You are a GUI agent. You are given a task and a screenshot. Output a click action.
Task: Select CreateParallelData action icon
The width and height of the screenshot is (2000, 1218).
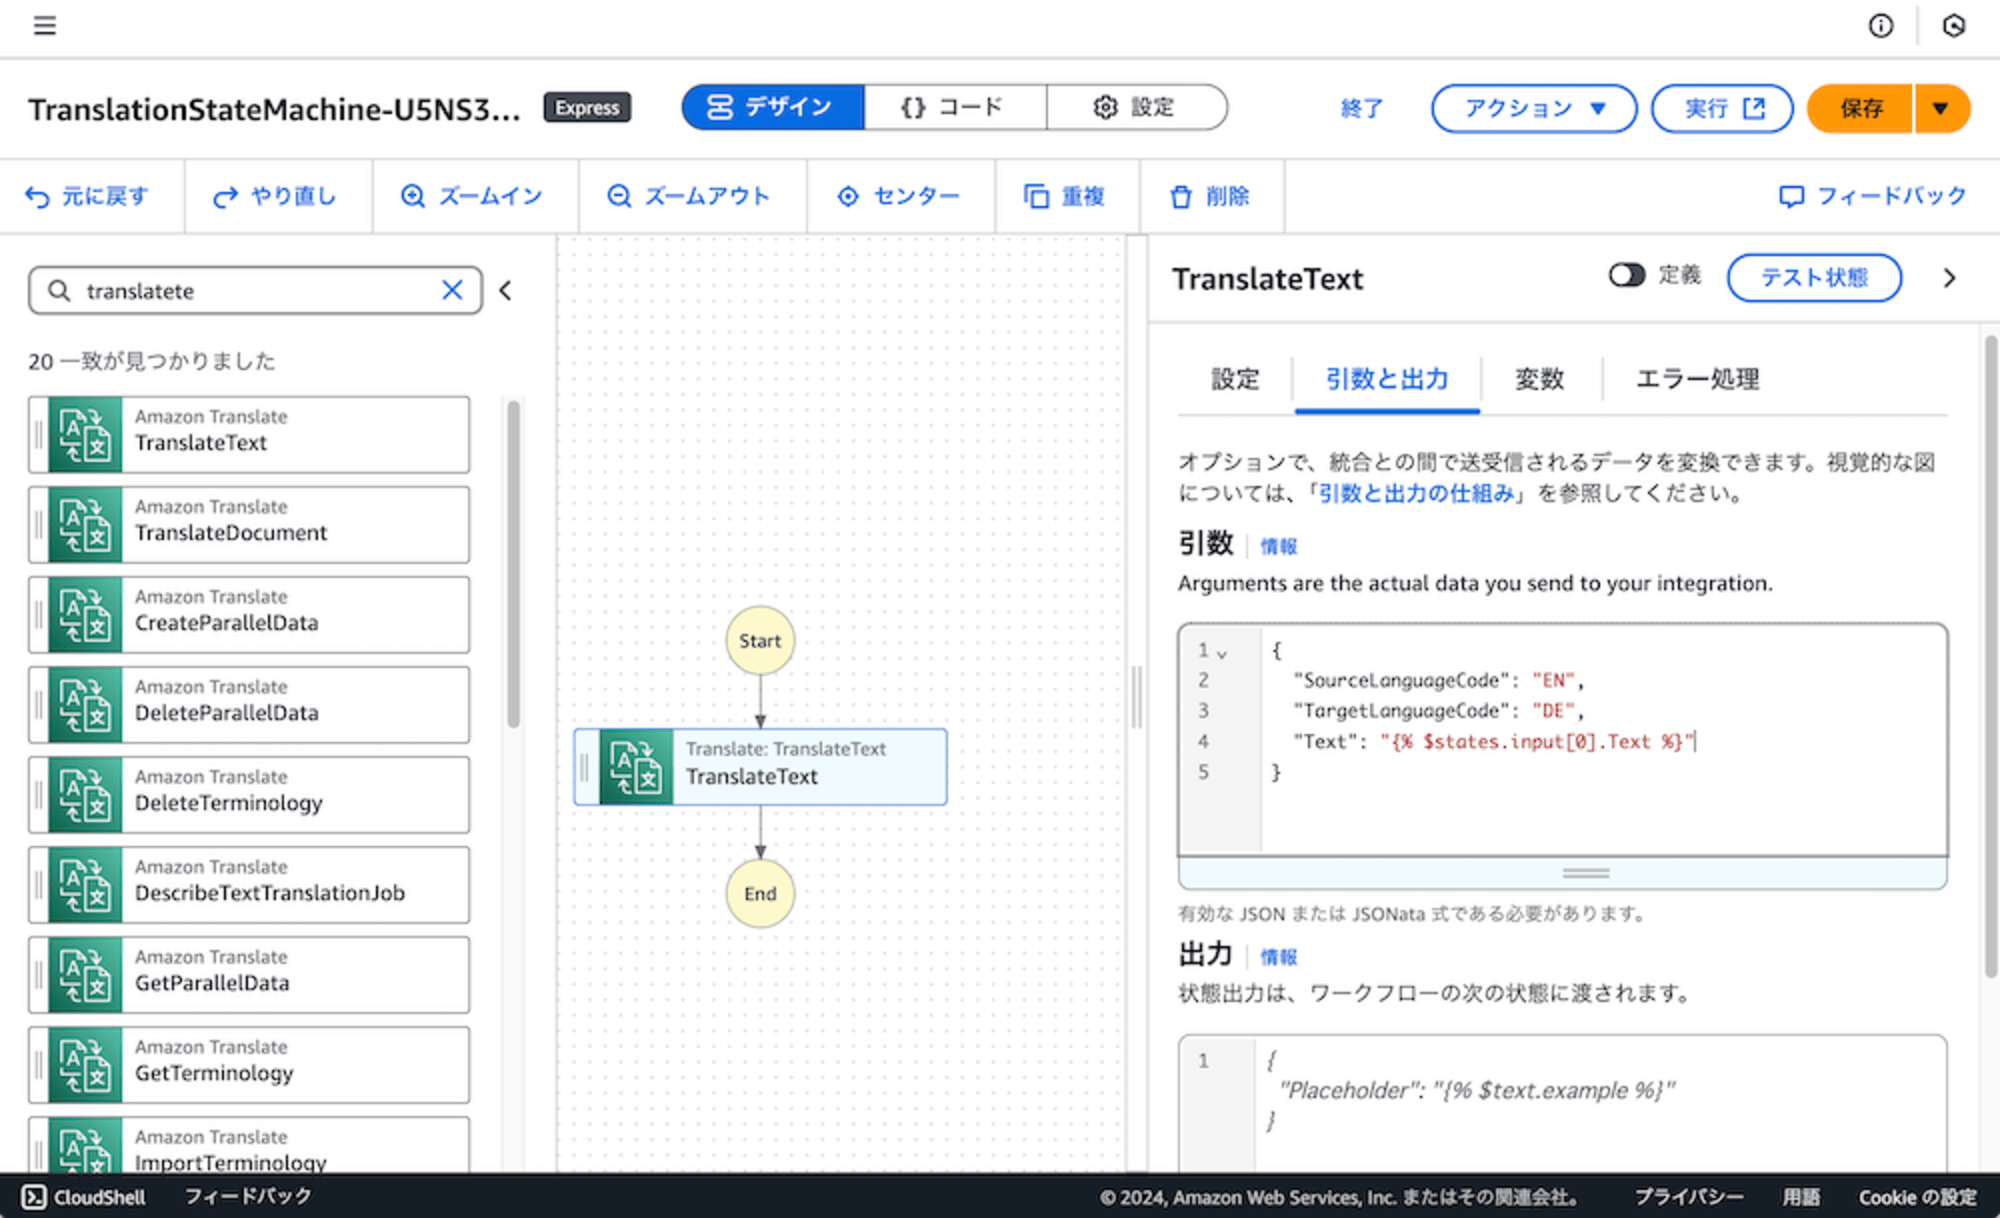click(x=85, y=615)
